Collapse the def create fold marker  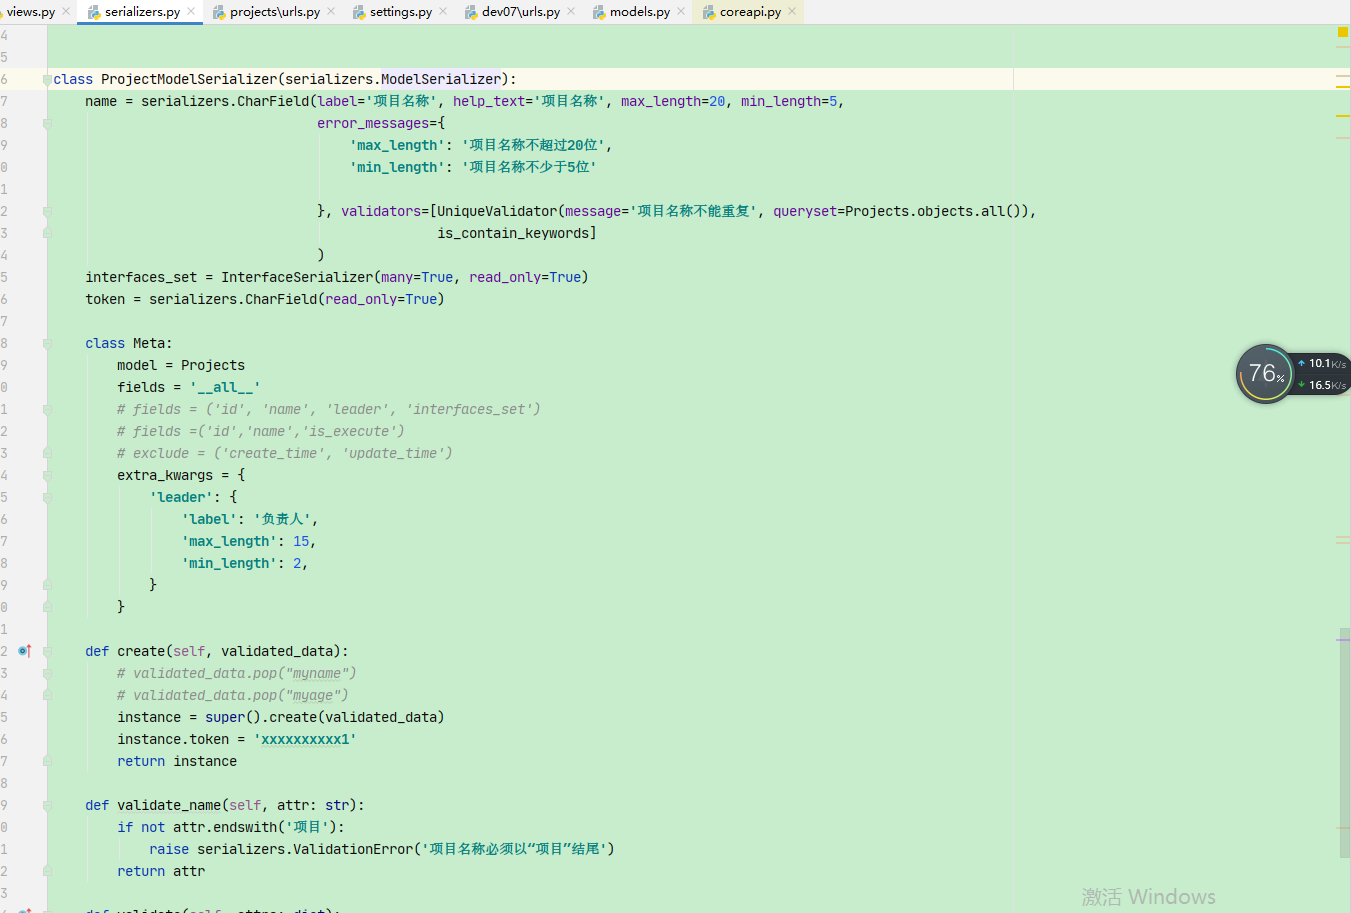pyautogui.click(x=47, y=651)
